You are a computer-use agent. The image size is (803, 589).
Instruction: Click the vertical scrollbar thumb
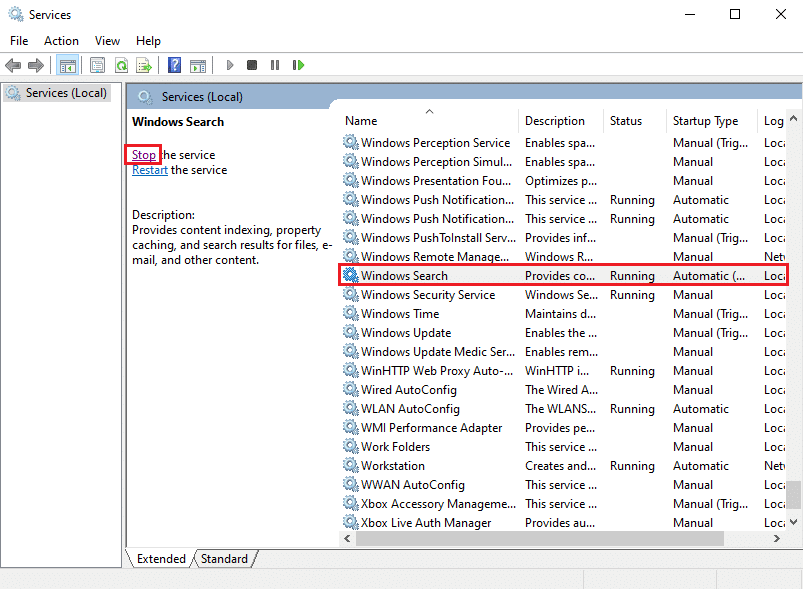[793, 495]
